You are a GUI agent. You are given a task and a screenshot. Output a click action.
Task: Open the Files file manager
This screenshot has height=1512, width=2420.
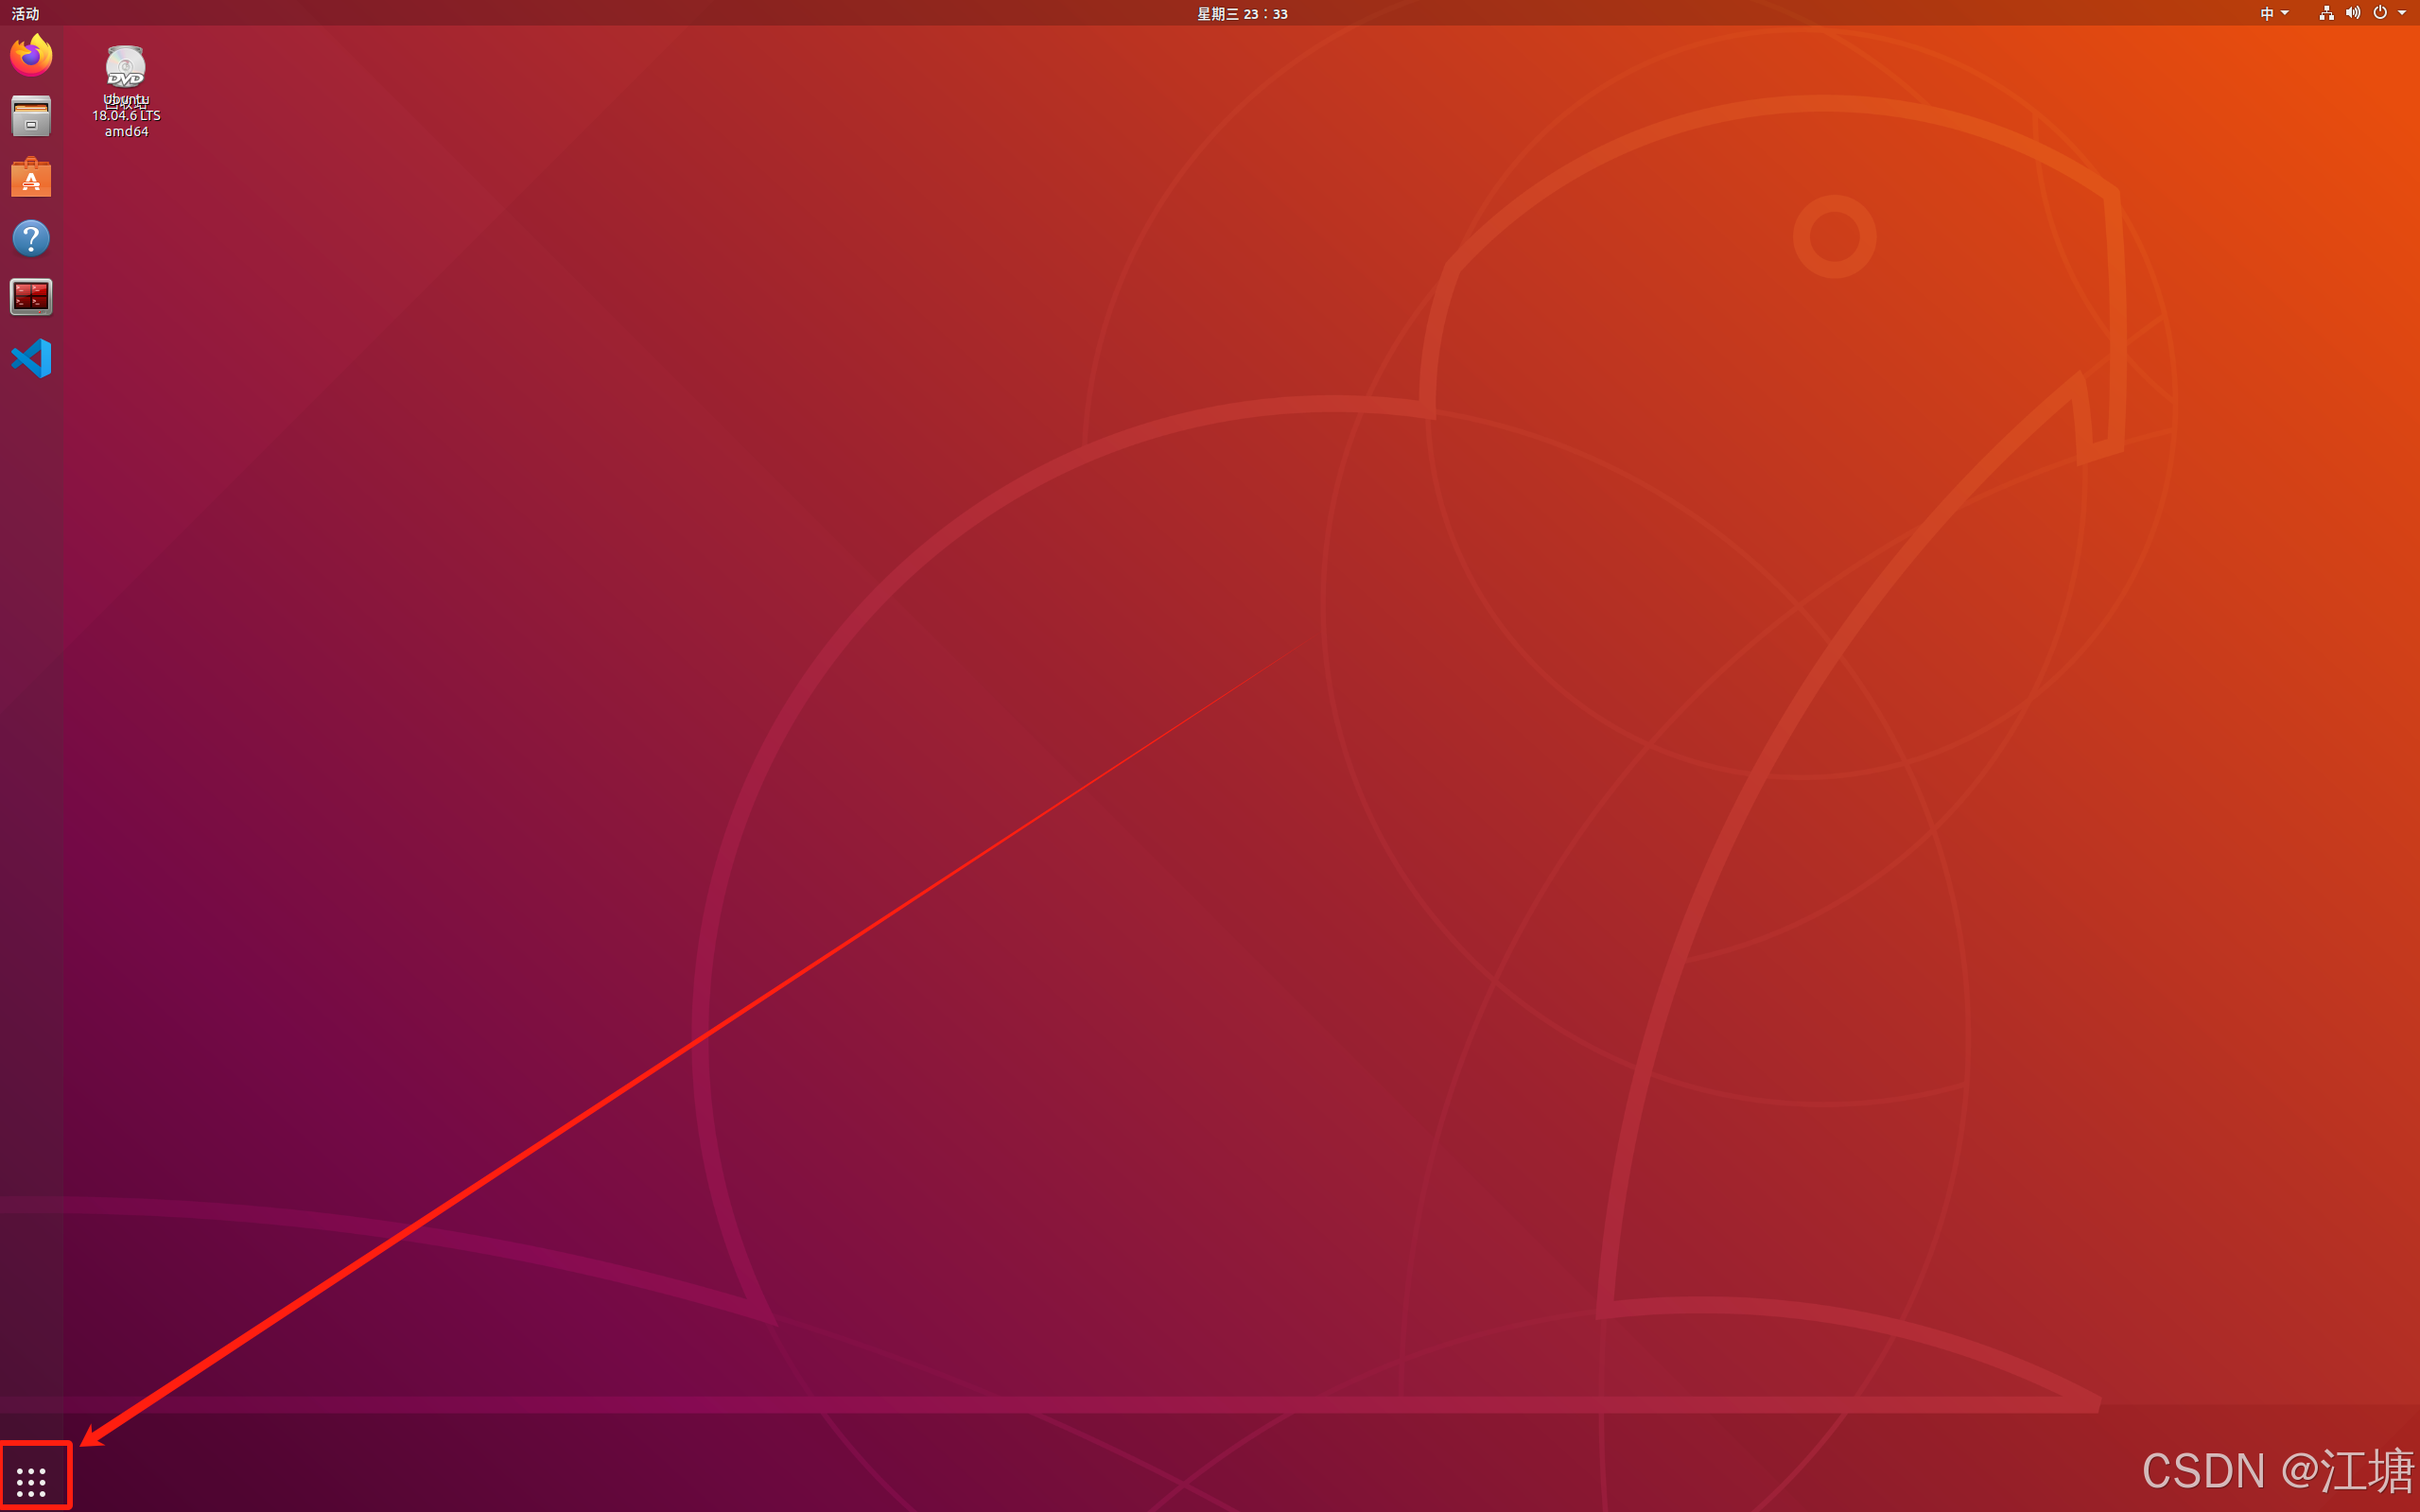click(31, 116)
